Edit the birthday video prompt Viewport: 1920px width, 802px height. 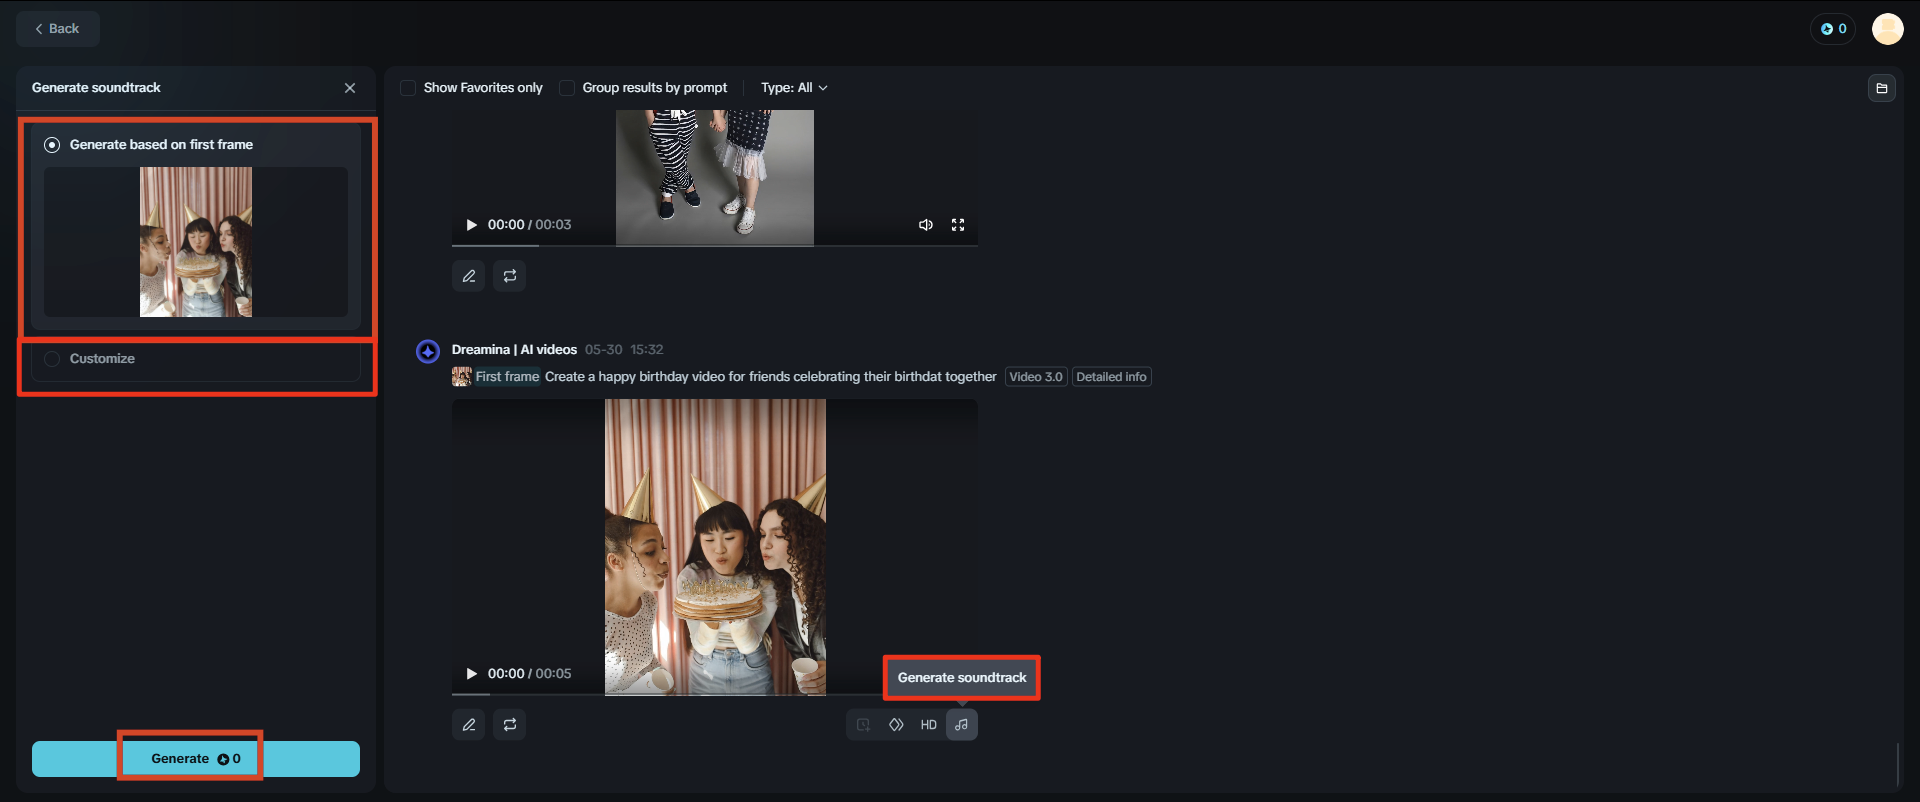coord(468,725)
